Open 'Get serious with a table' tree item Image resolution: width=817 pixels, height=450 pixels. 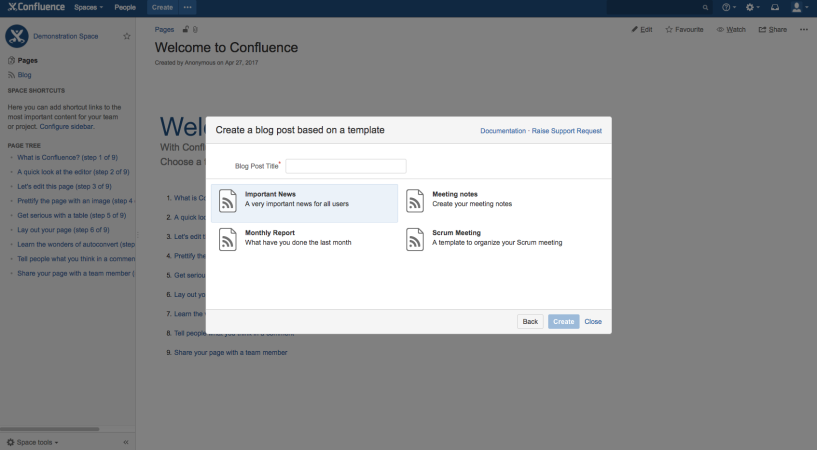tap(71, 216)
